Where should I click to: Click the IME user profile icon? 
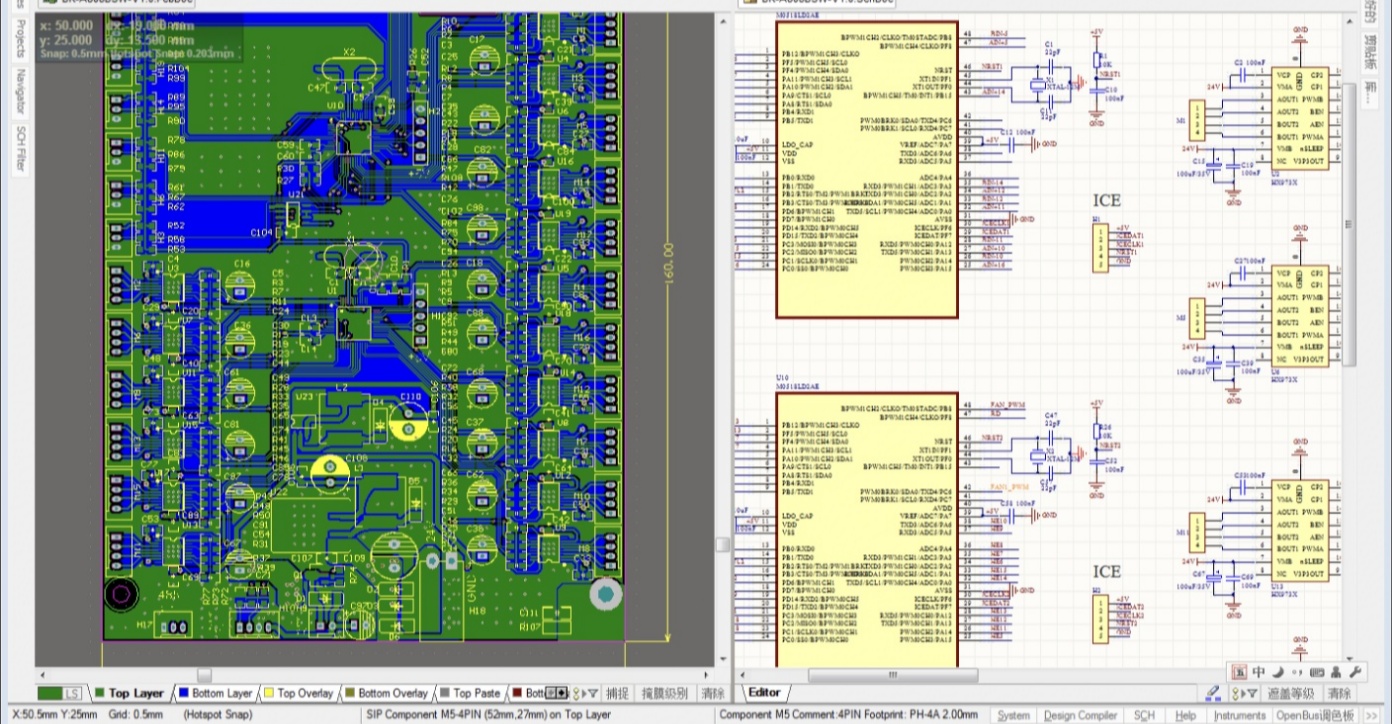[x=1337, y=672]
